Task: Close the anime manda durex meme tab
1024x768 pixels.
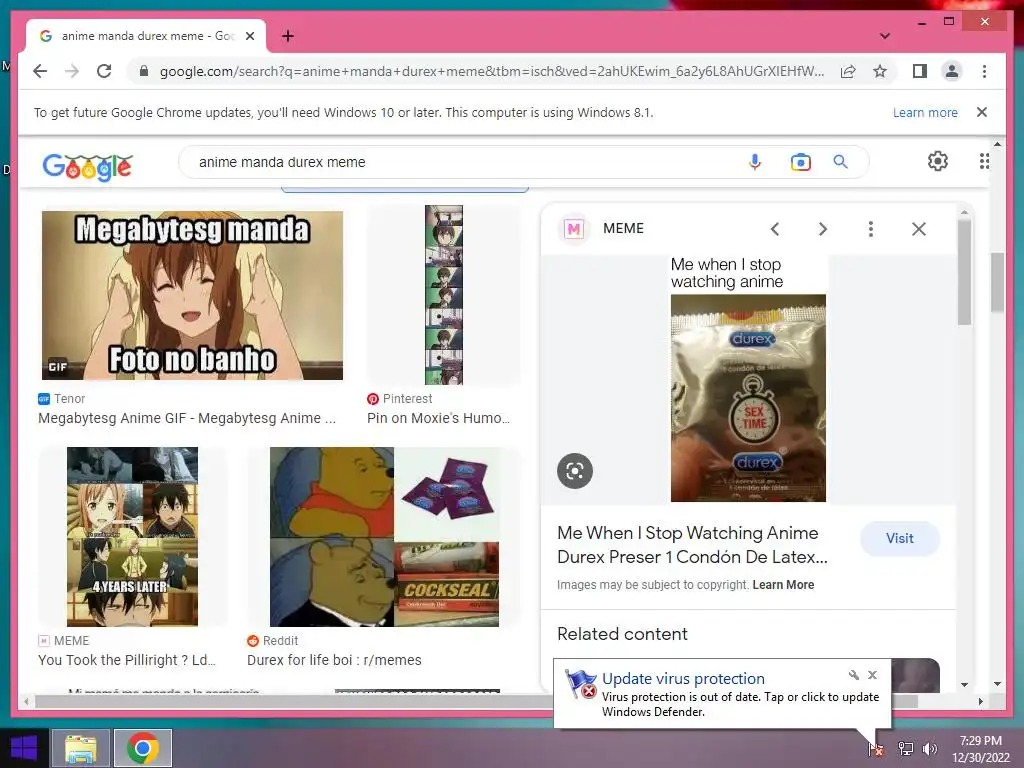Action: 249,36
